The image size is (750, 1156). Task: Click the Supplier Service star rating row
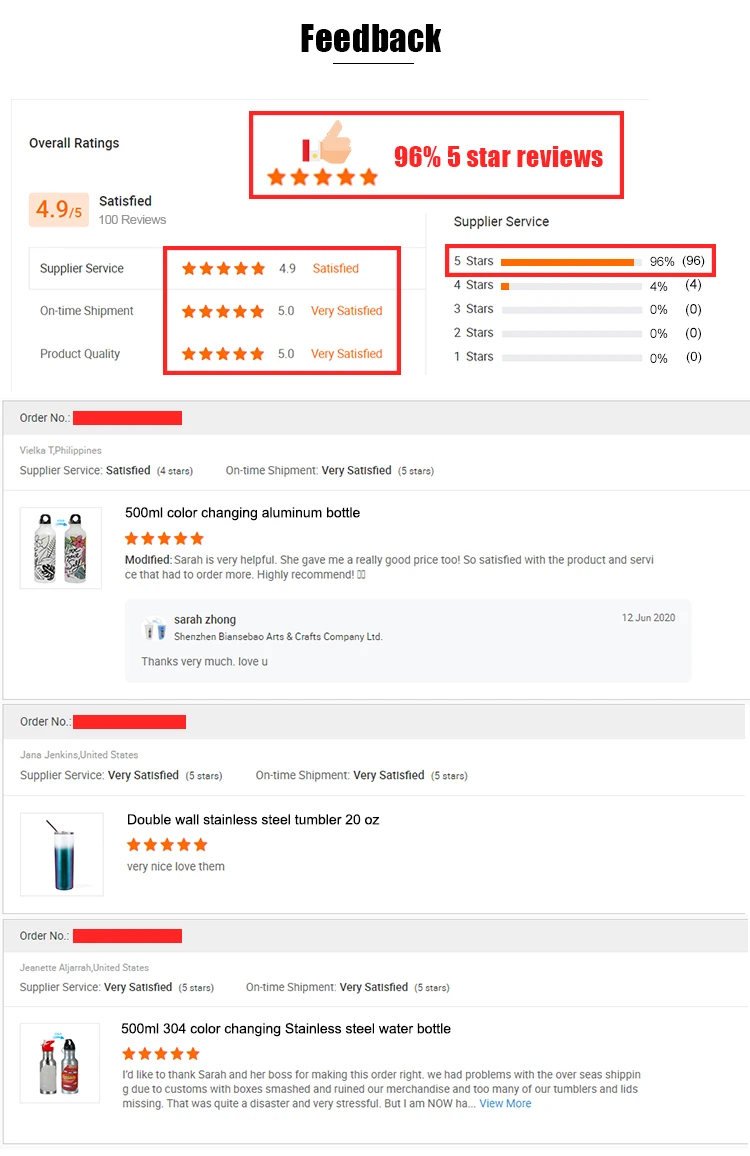(223, 269)
